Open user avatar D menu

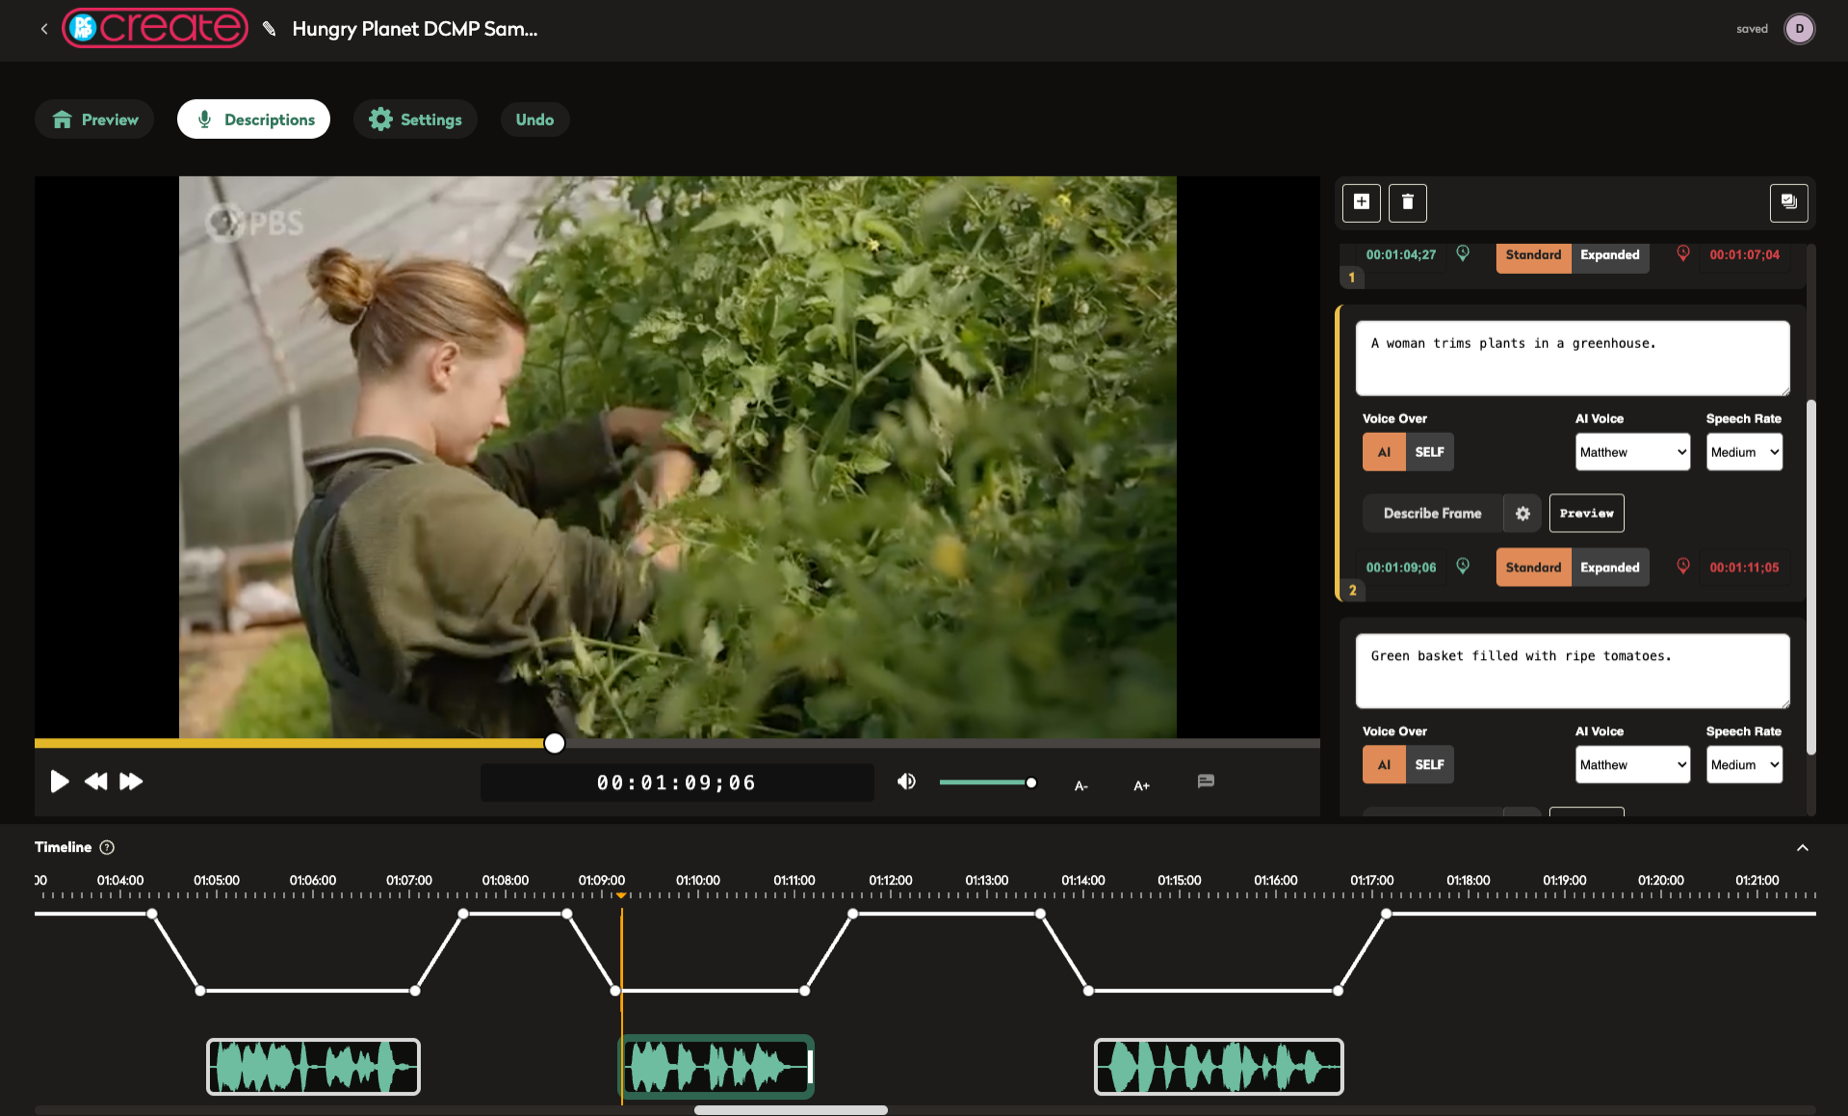(1799, 29)
